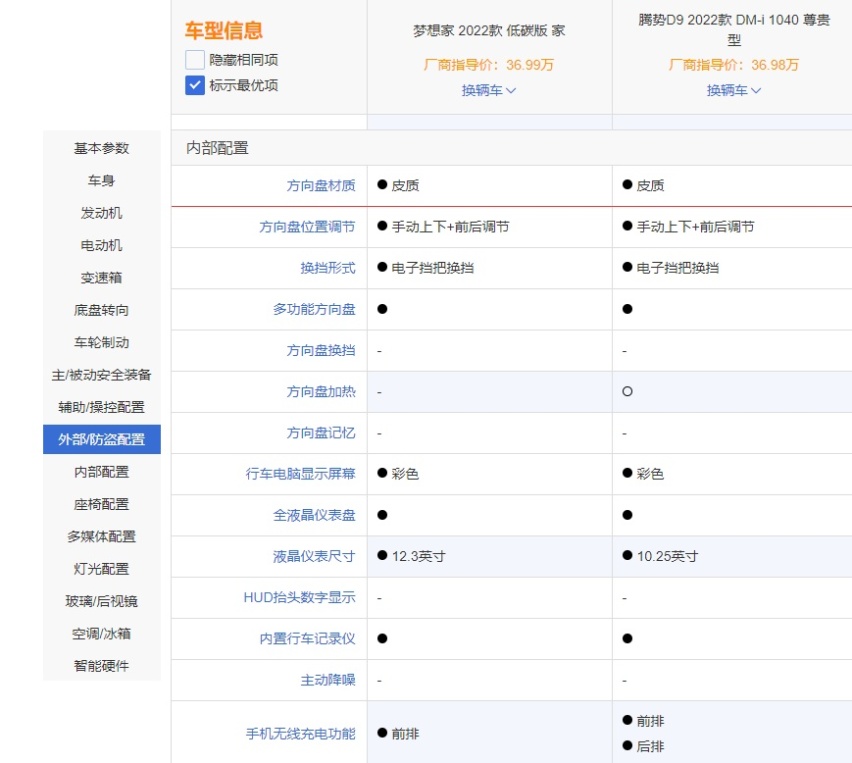Viewport: 852px width, 763px height.
Task: Open the 方向盘记忆 parameter link
Action: [x=321, y=433]
